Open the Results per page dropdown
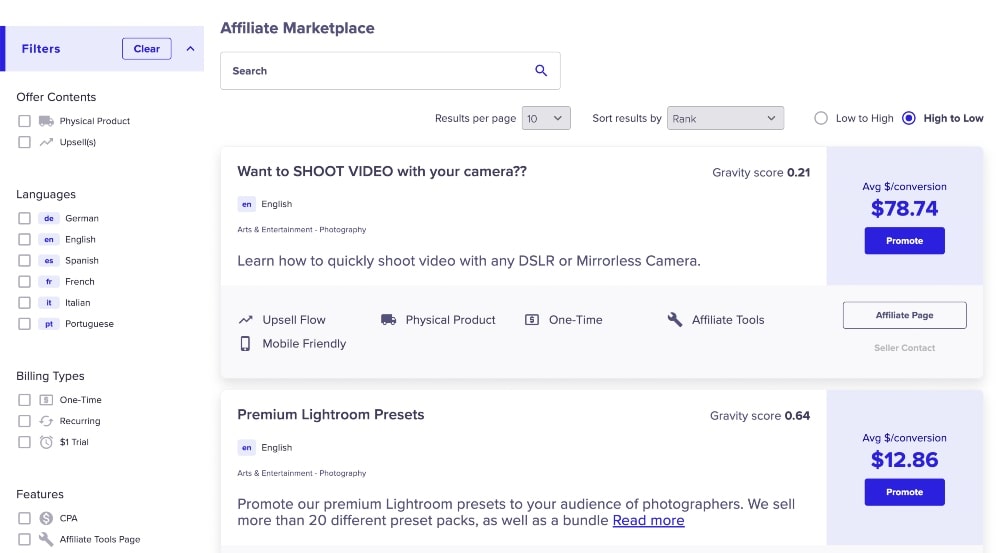This screenshot has width=1000, height=553. click(x=546, y=118)
